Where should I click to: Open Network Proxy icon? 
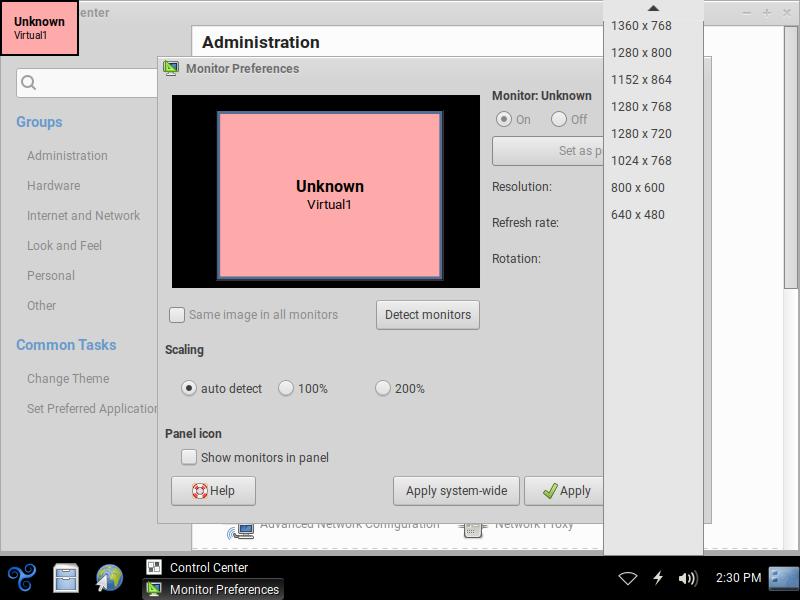(x=472, y=531)
